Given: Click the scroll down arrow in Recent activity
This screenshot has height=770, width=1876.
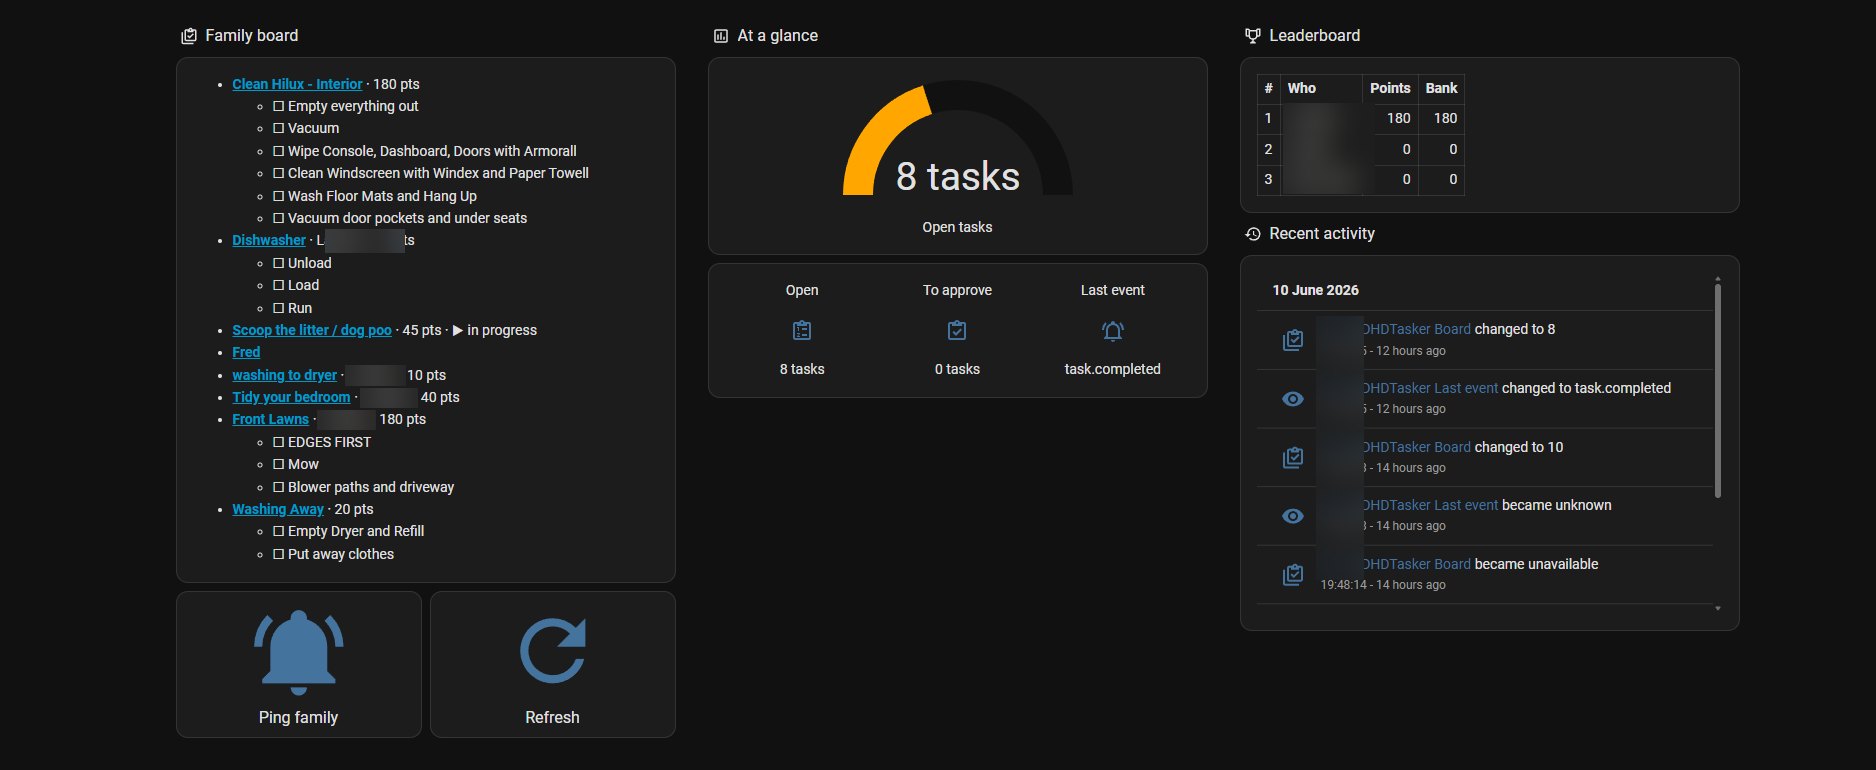Looking at the screenshot, I should click(x=1718, y=608).
